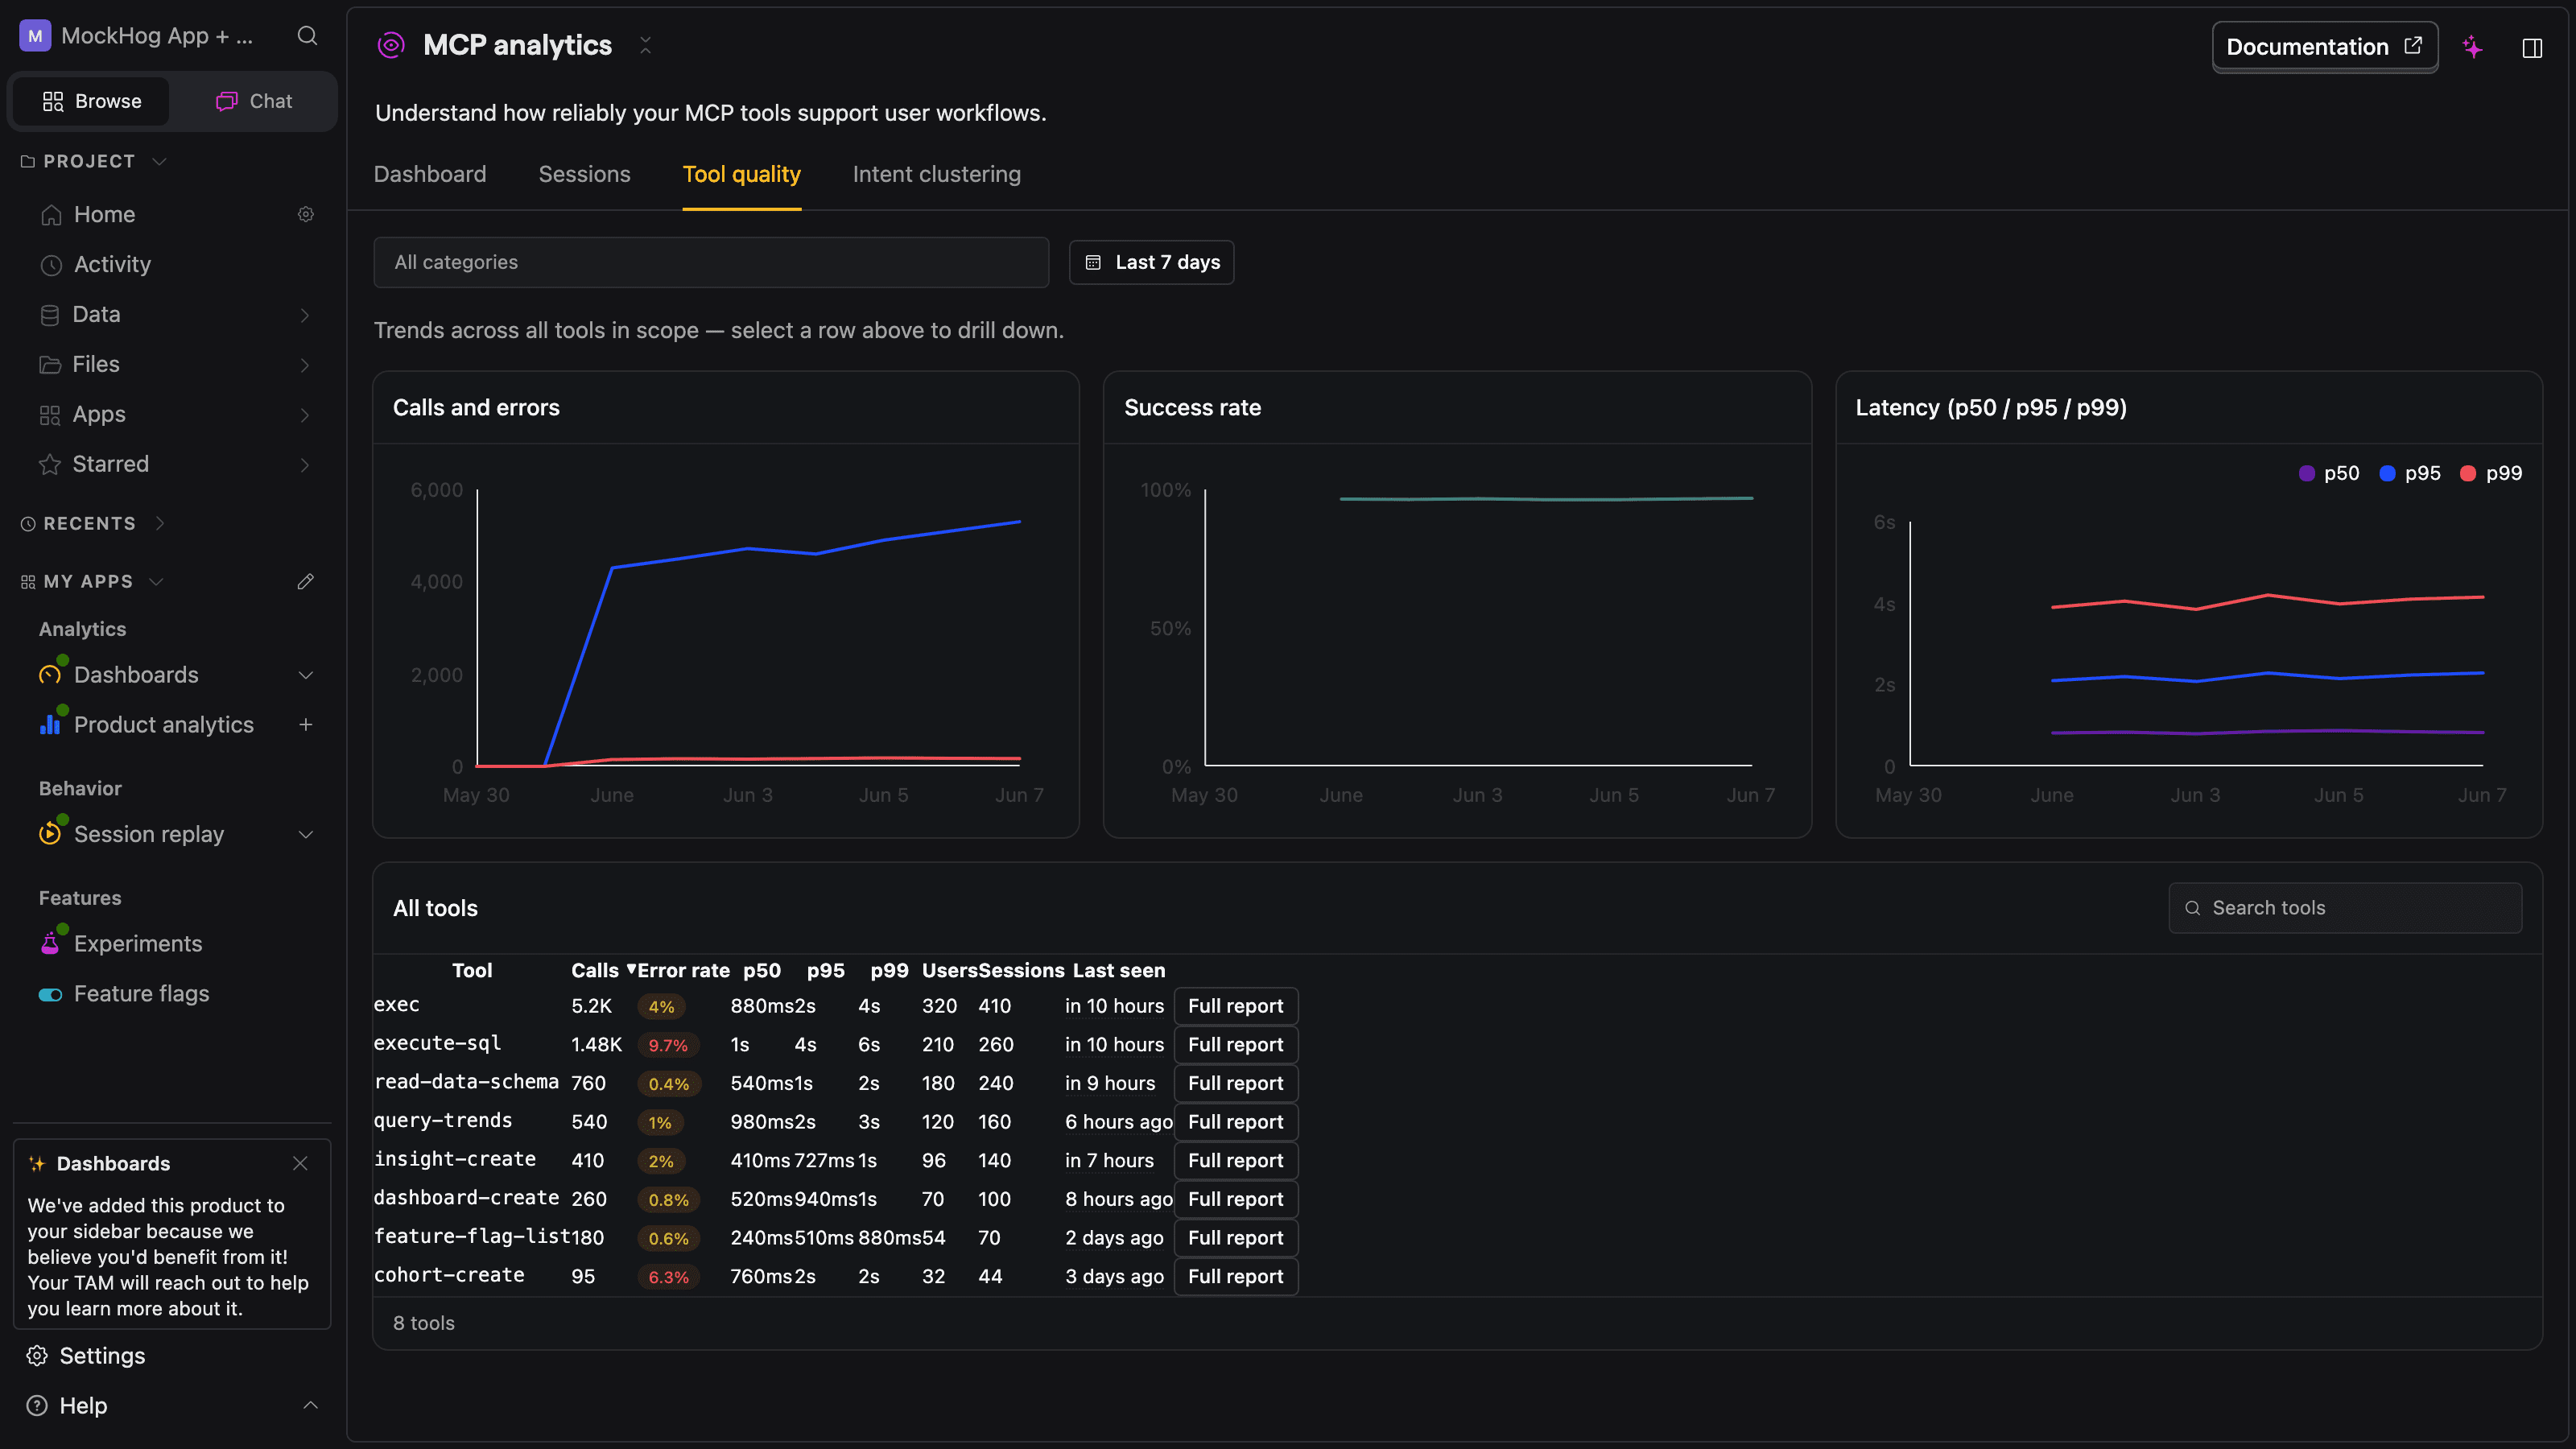Click the calendar icon in date filter
2576x1449 pixels.
[1093, 263]
